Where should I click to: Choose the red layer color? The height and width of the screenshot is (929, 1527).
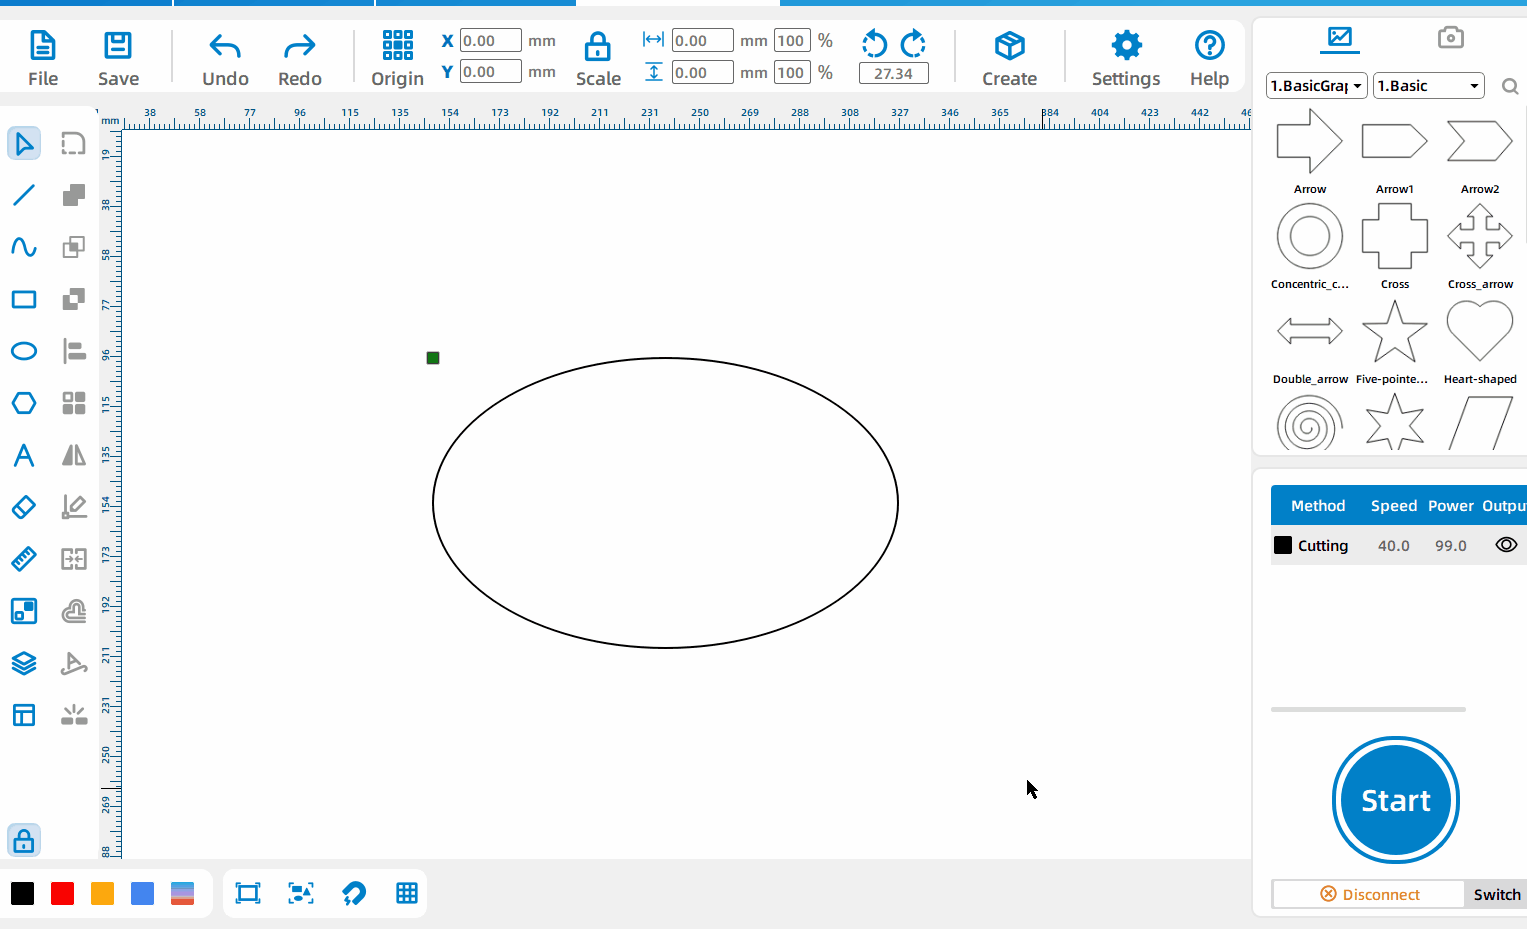point(62,893)
